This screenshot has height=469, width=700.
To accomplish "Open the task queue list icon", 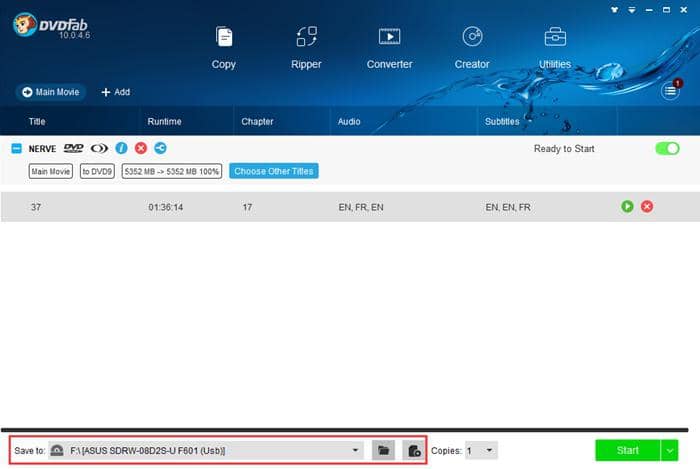I will coord(670,91).
